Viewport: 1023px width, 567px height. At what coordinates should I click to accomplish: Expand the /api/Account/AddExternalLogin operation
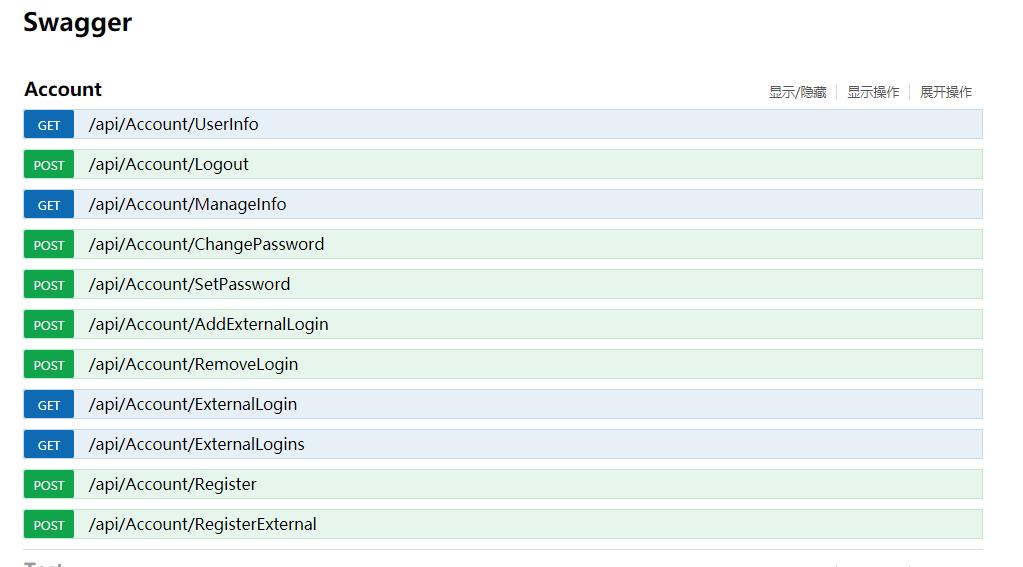208,324
